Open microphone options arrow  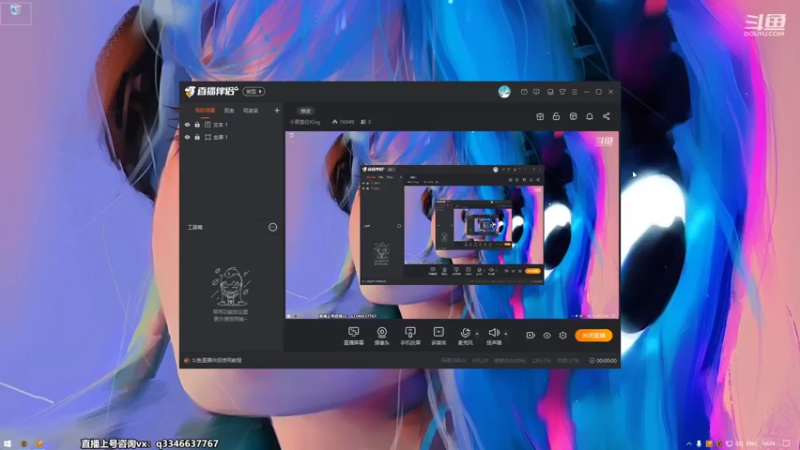[477, 334]
